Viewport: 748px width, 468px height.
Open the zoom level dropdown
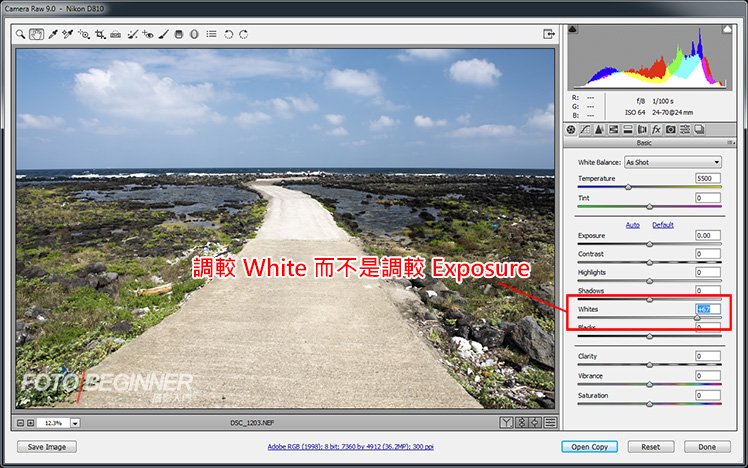(75, 423)
